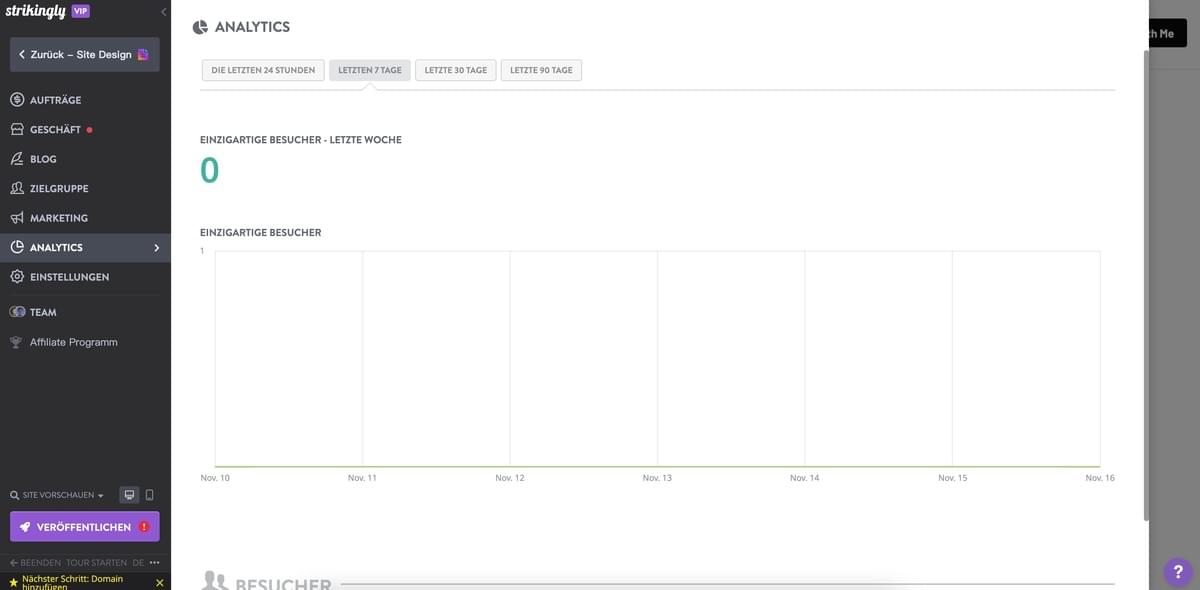Click the Veröffentlichen button
This screenshot has width=1200, height=590.
pos(85,525)
